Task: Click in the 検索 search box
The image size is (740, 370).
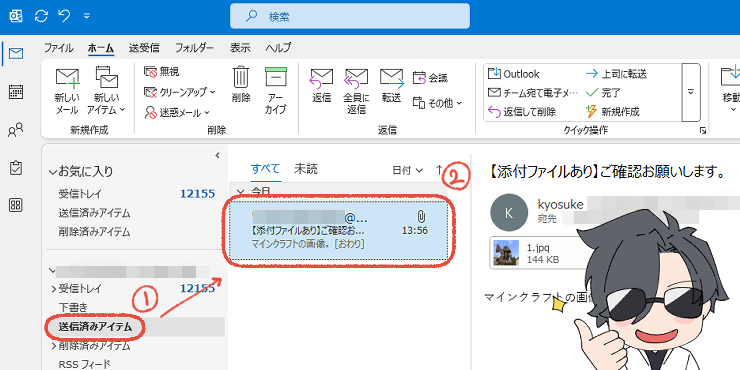Action: tap(350, 17)
